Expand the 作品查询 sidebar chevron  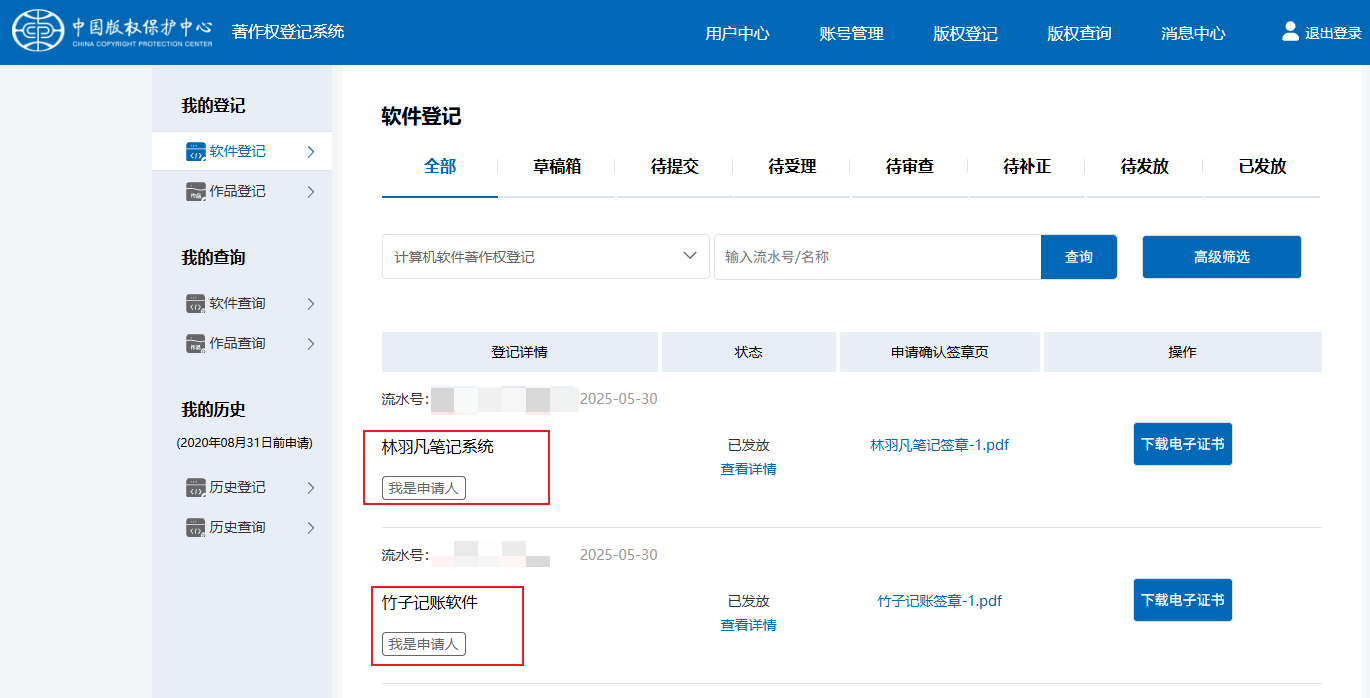click(311, 344)
